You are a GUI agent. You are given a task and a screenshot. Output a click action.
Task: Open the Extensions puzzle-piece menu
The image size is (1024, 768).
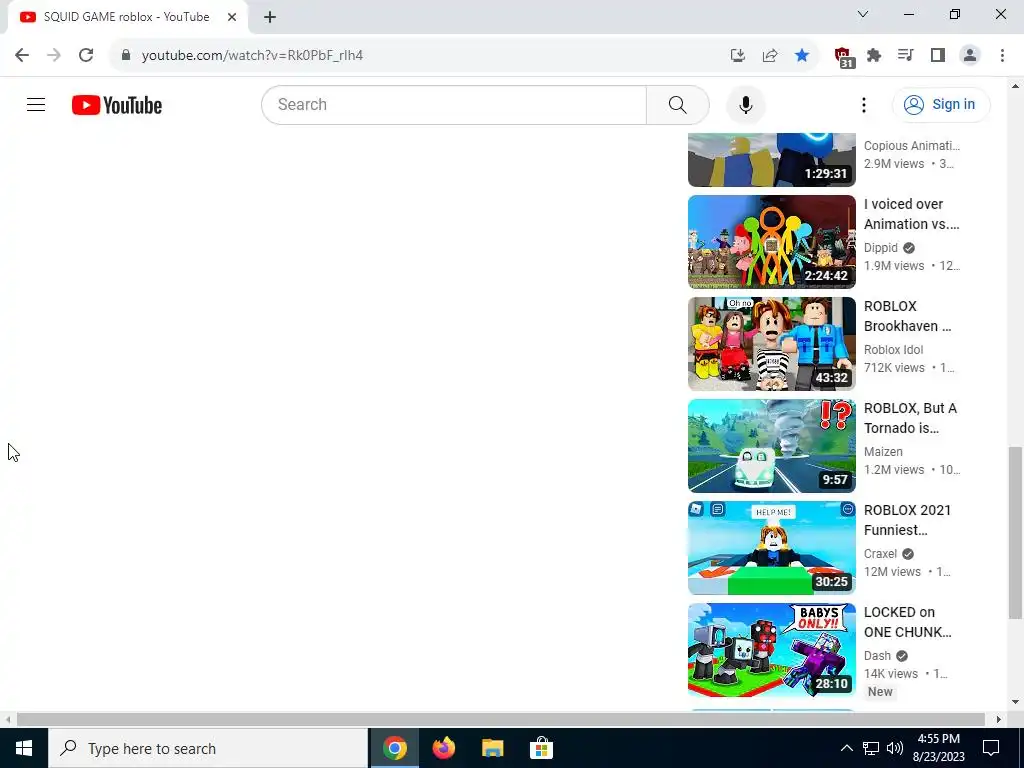pyautogui.click(x=874, y=55)
